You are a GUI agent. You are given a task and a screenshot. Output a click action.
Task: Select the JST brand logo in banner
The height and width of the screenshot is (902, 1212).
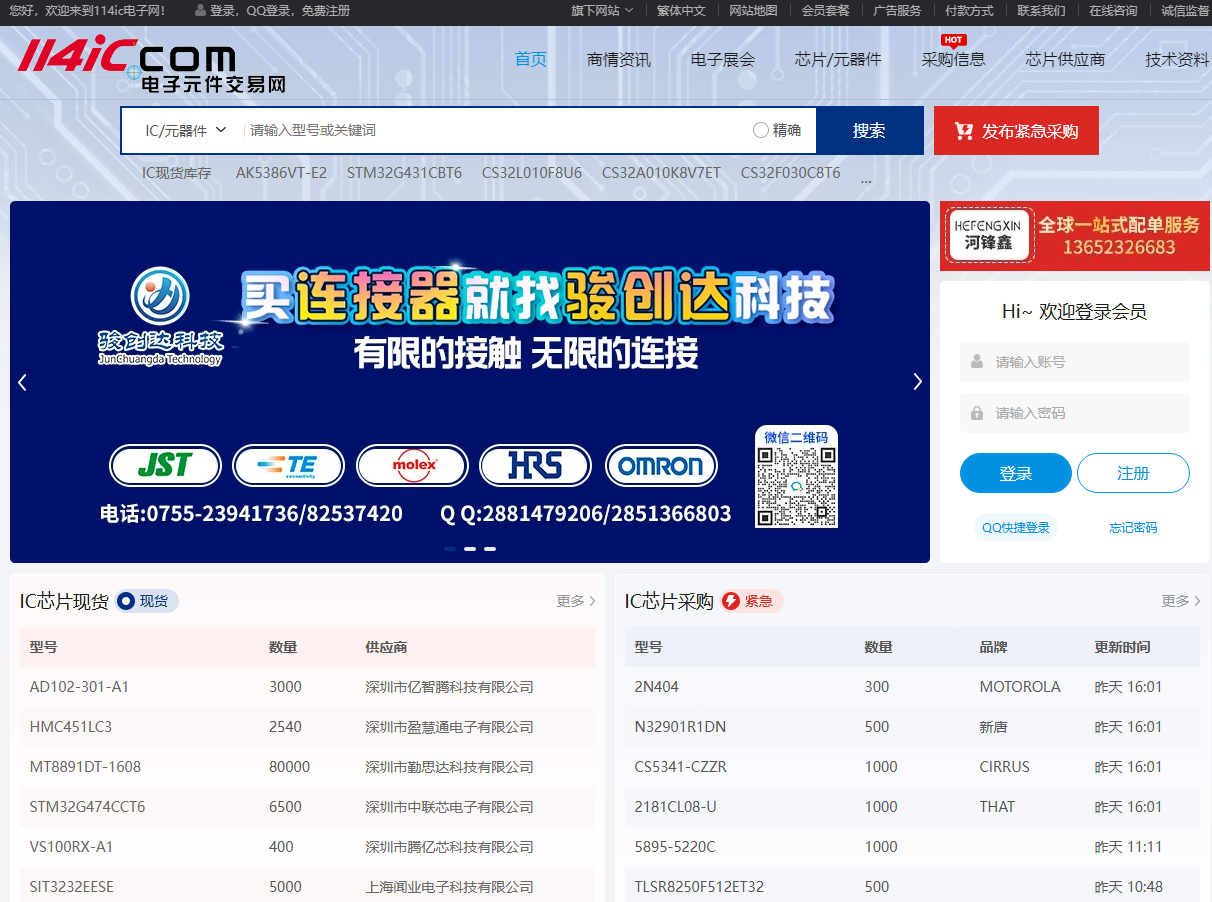click(x=165, y=465)
